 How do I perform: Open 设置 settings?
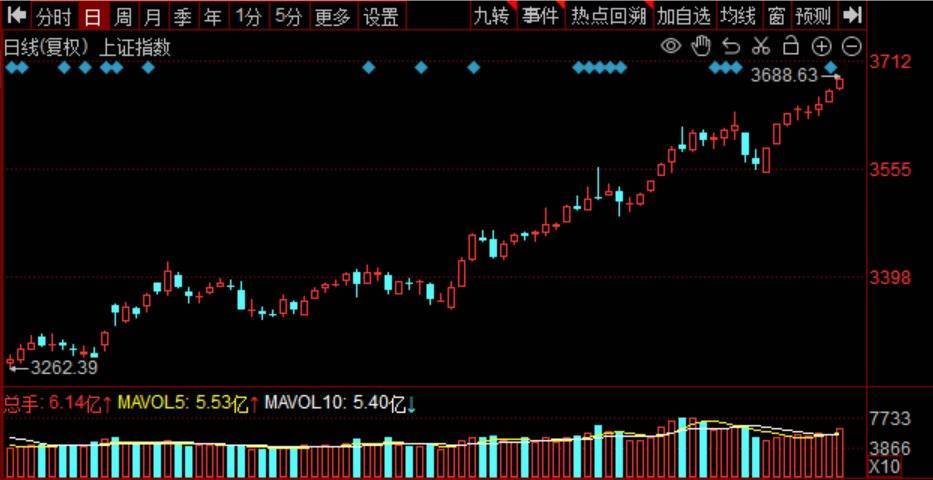click(x=381, y=17)
